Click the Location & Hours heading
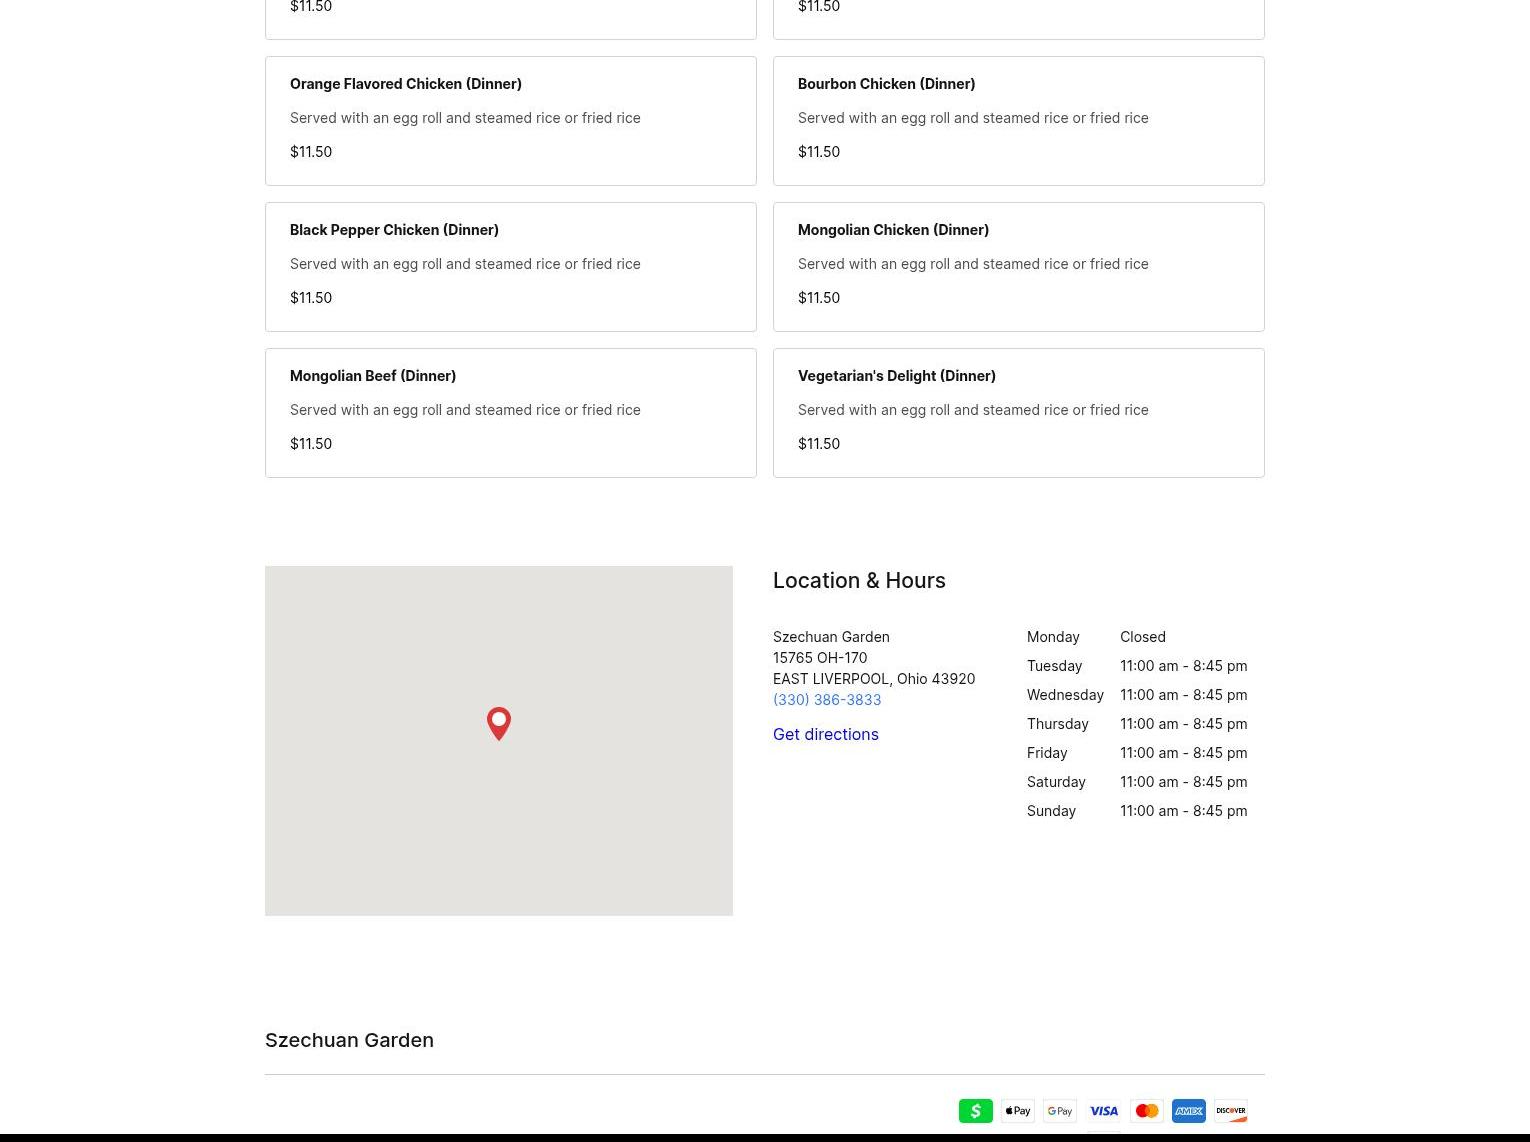 (x=858, y=580)
